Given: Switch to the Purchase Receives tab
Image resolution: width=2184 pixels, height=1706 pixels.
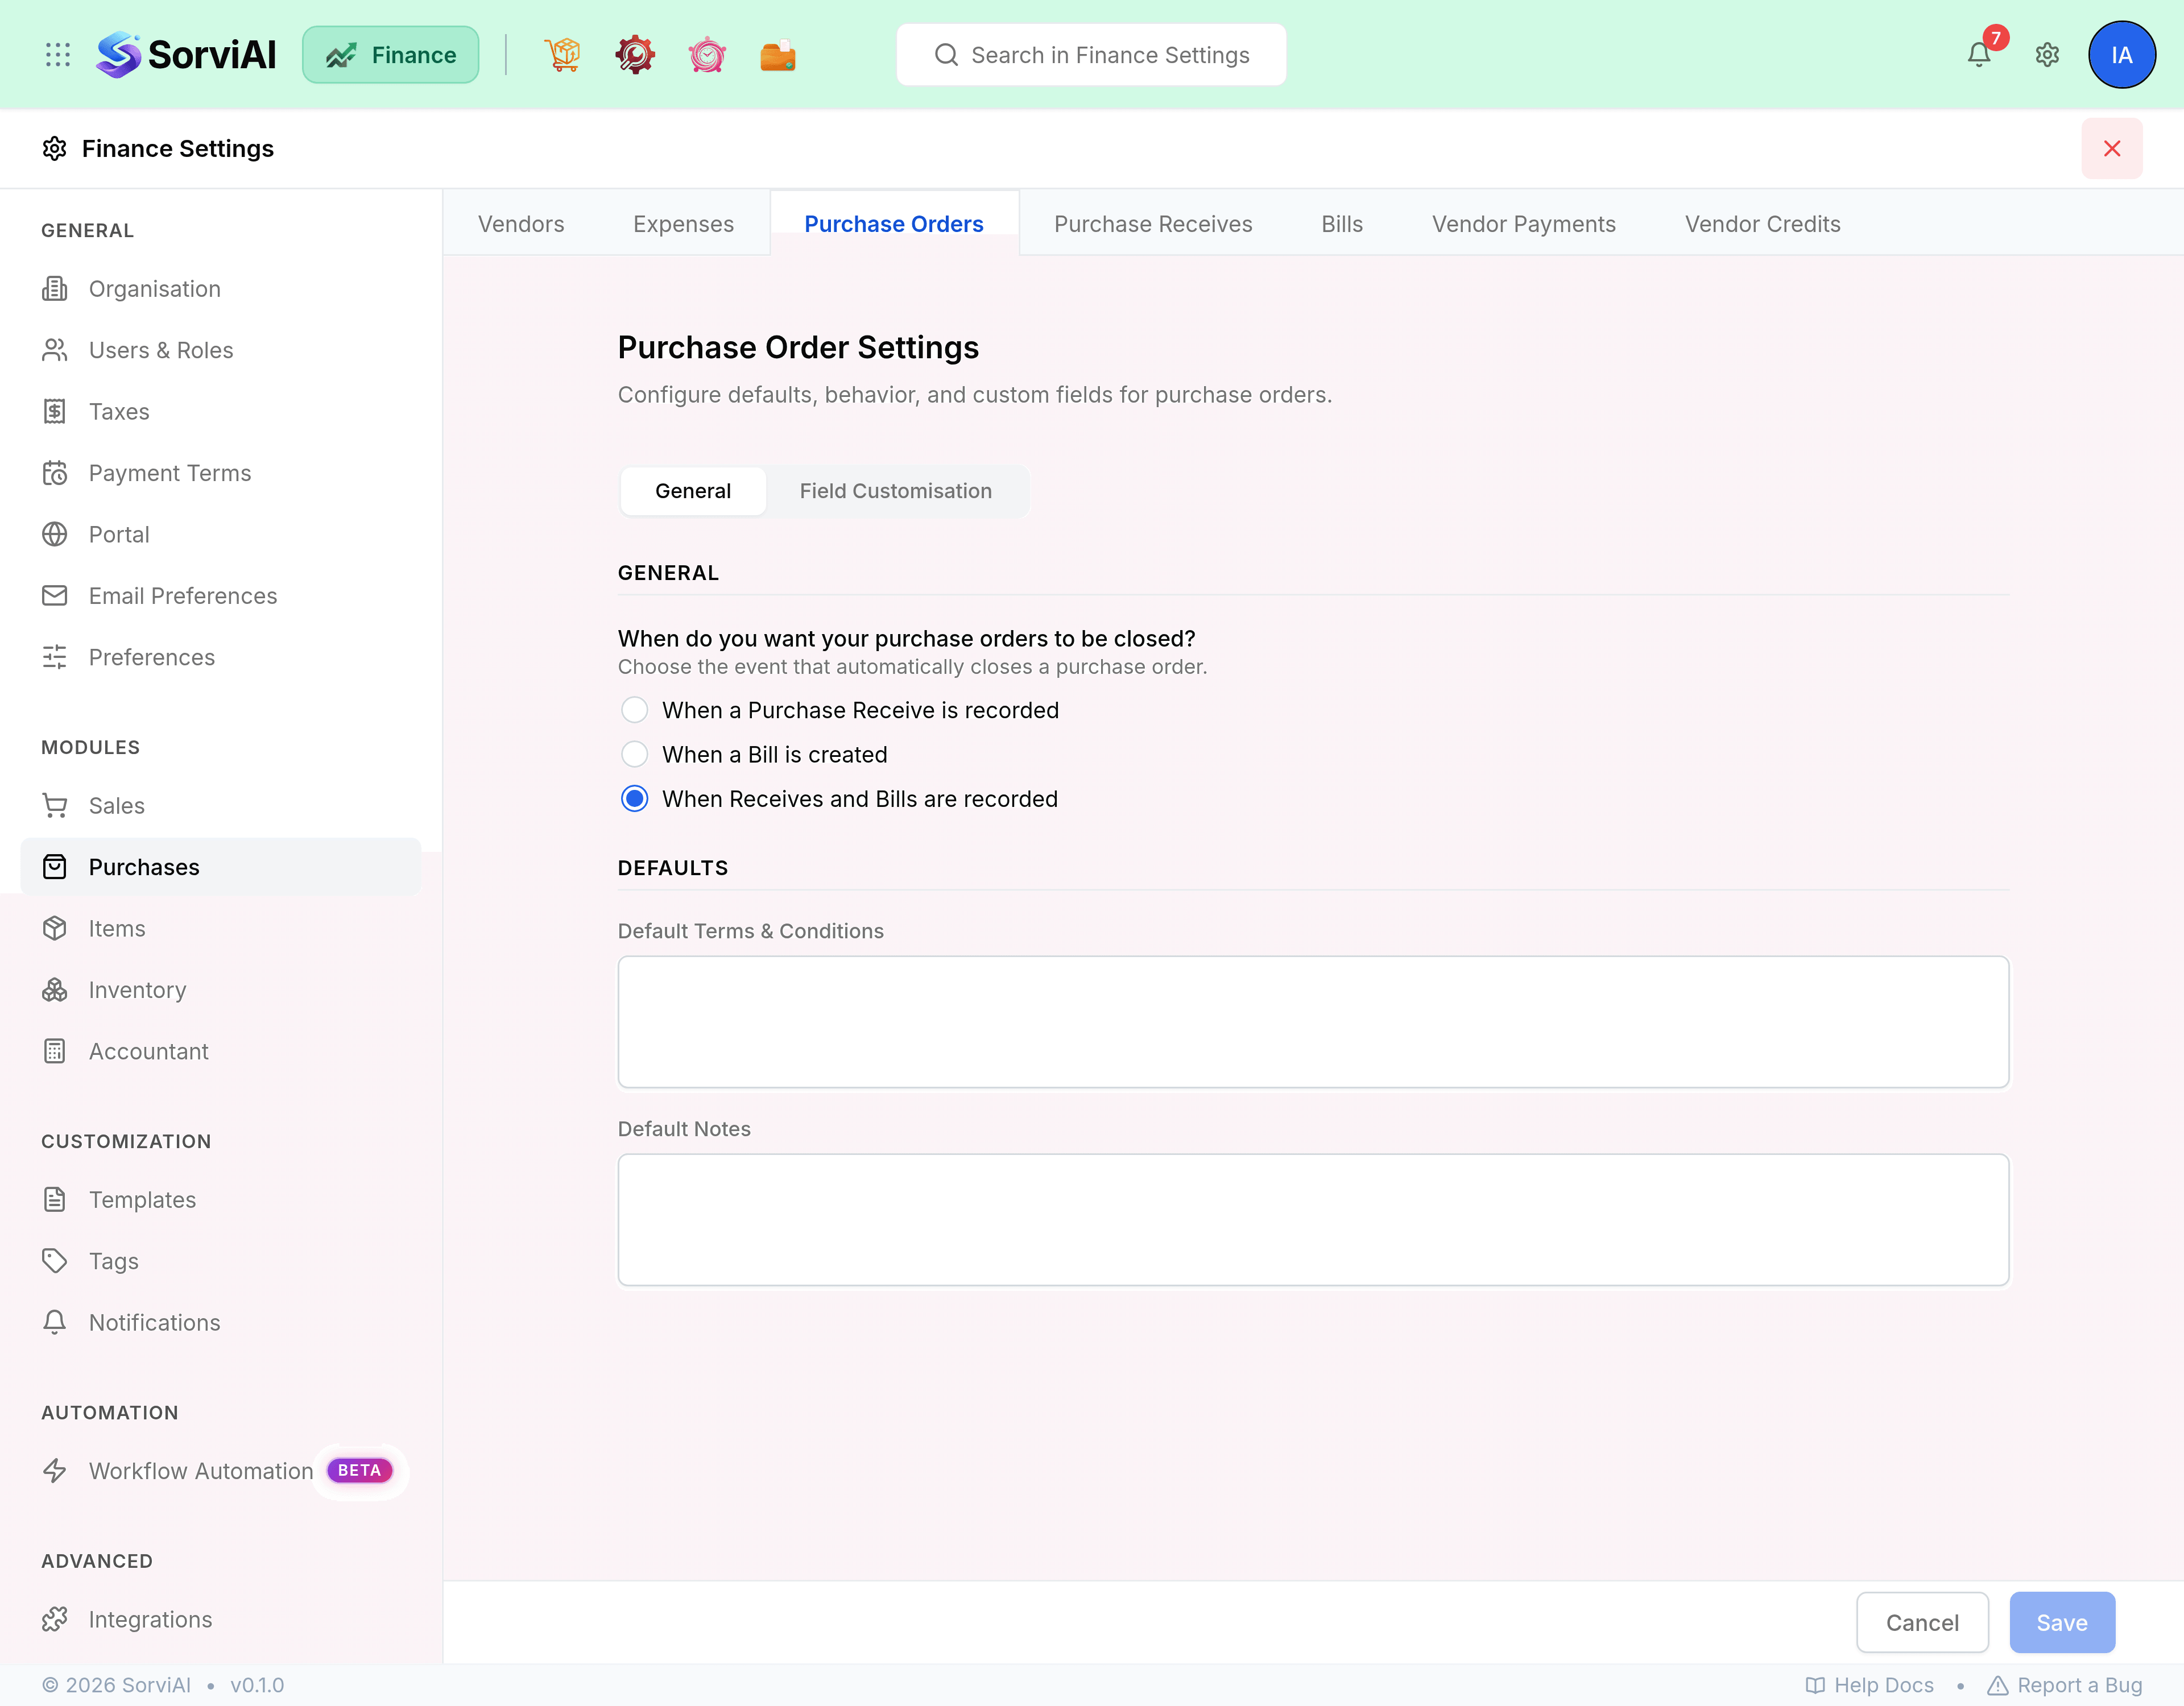Looking at the screenshot, I should click(x=1153, y=224).
